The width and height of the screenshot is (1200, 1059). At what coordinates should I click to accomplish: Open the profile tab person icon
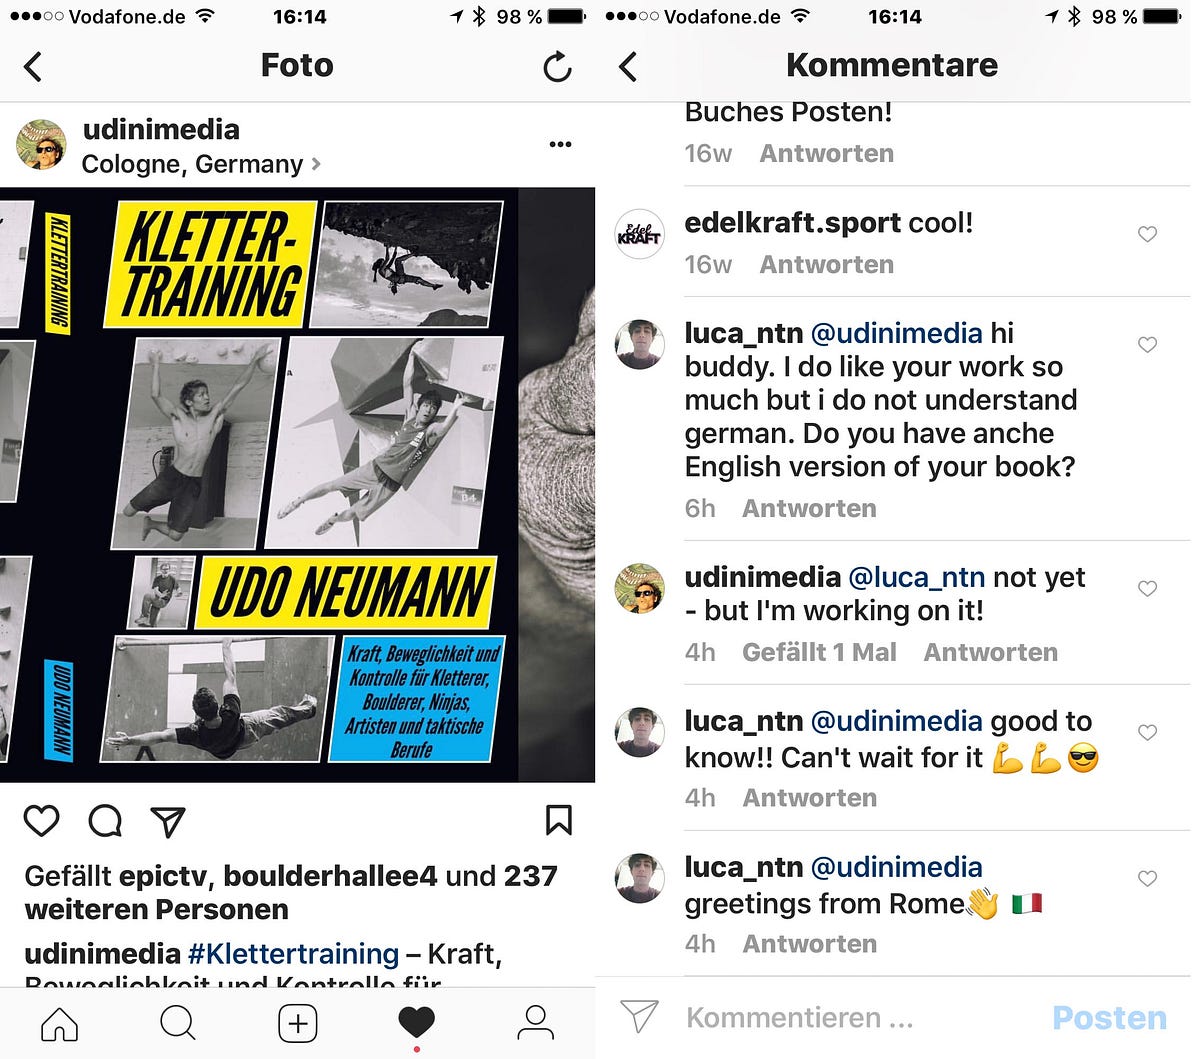click(x=535, y=1023)
